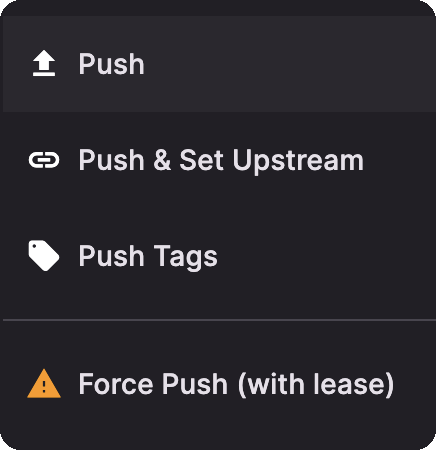The height and width of the screenshot is (450, 436).
Task: Click the upload arrow Push icon
Action: [x=44, y=63]
